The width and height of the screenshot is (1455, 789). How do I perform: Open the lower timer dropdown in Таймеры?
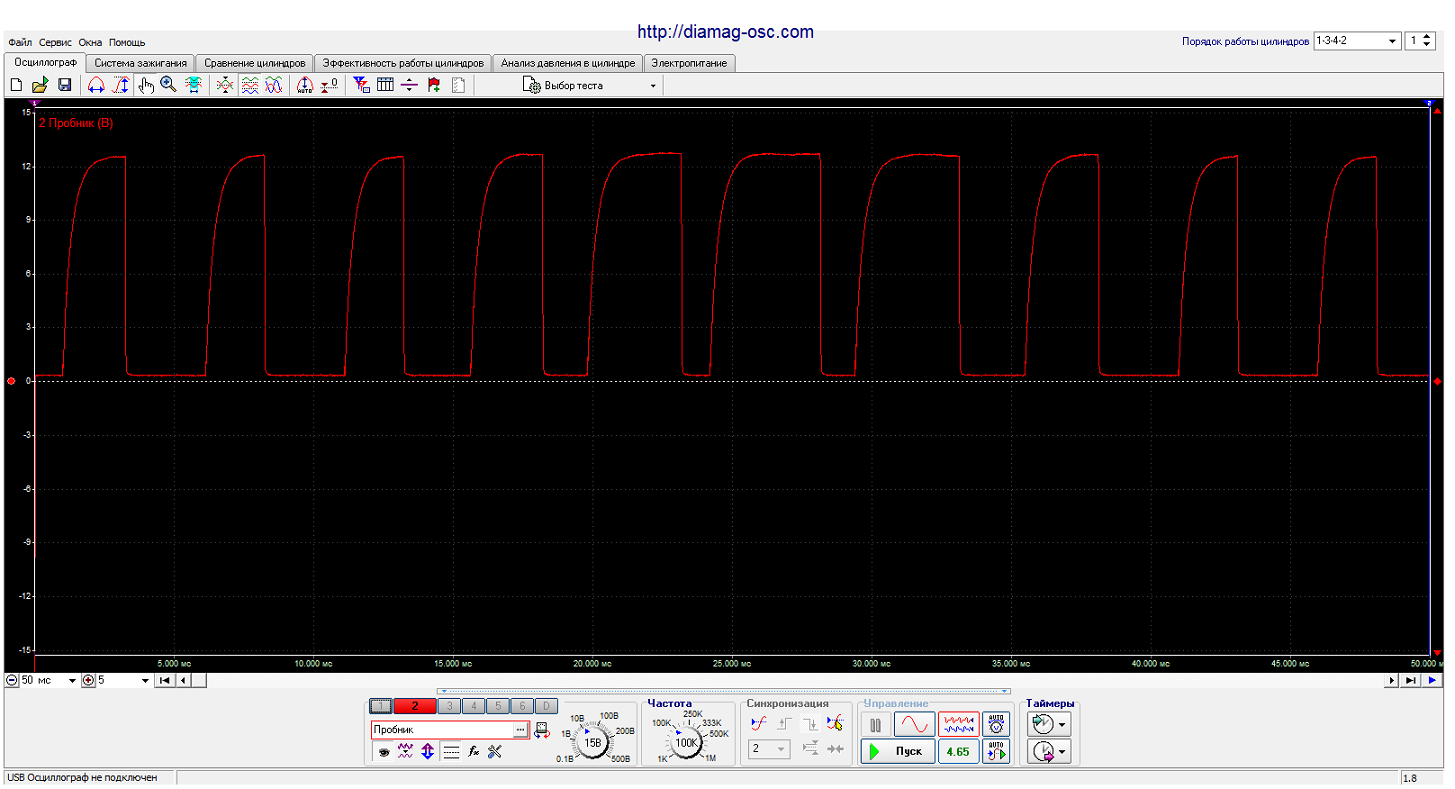(x=1048, y=752)
